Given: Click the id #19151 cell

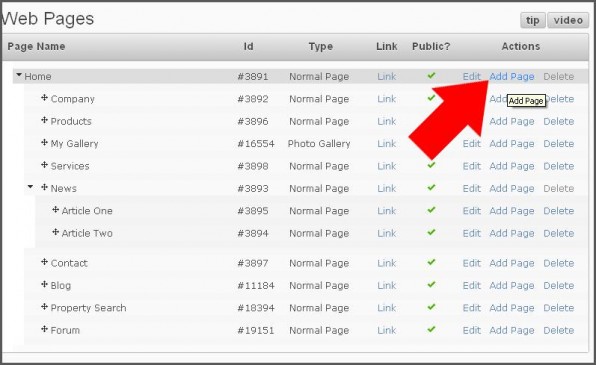Looking at the screenshot, I should click(256, 330).
